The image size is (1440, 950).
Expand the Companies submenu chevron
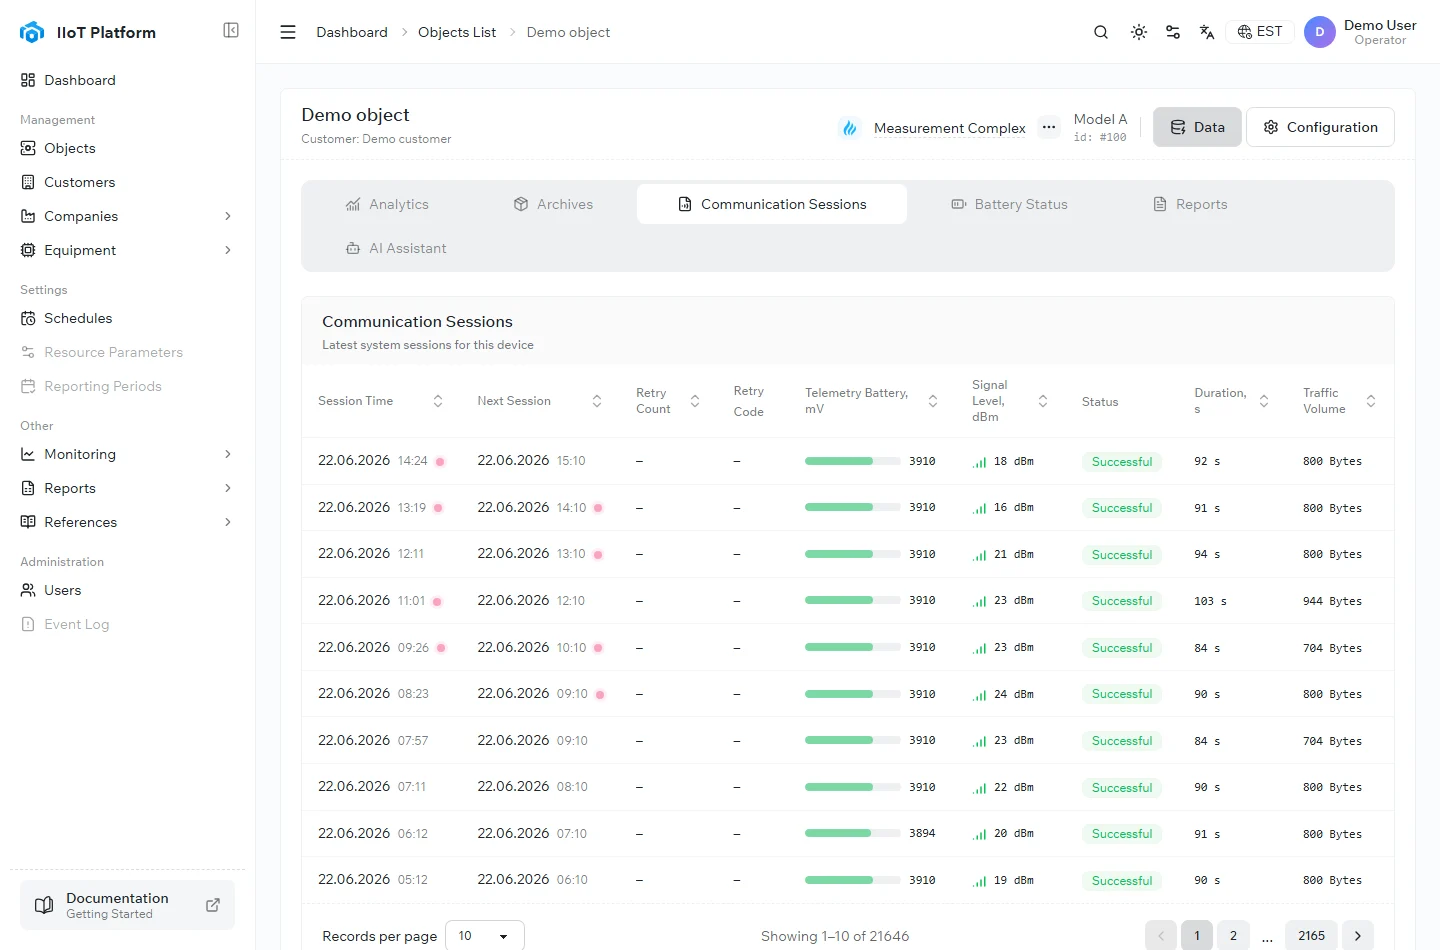(x=228, y=216)
